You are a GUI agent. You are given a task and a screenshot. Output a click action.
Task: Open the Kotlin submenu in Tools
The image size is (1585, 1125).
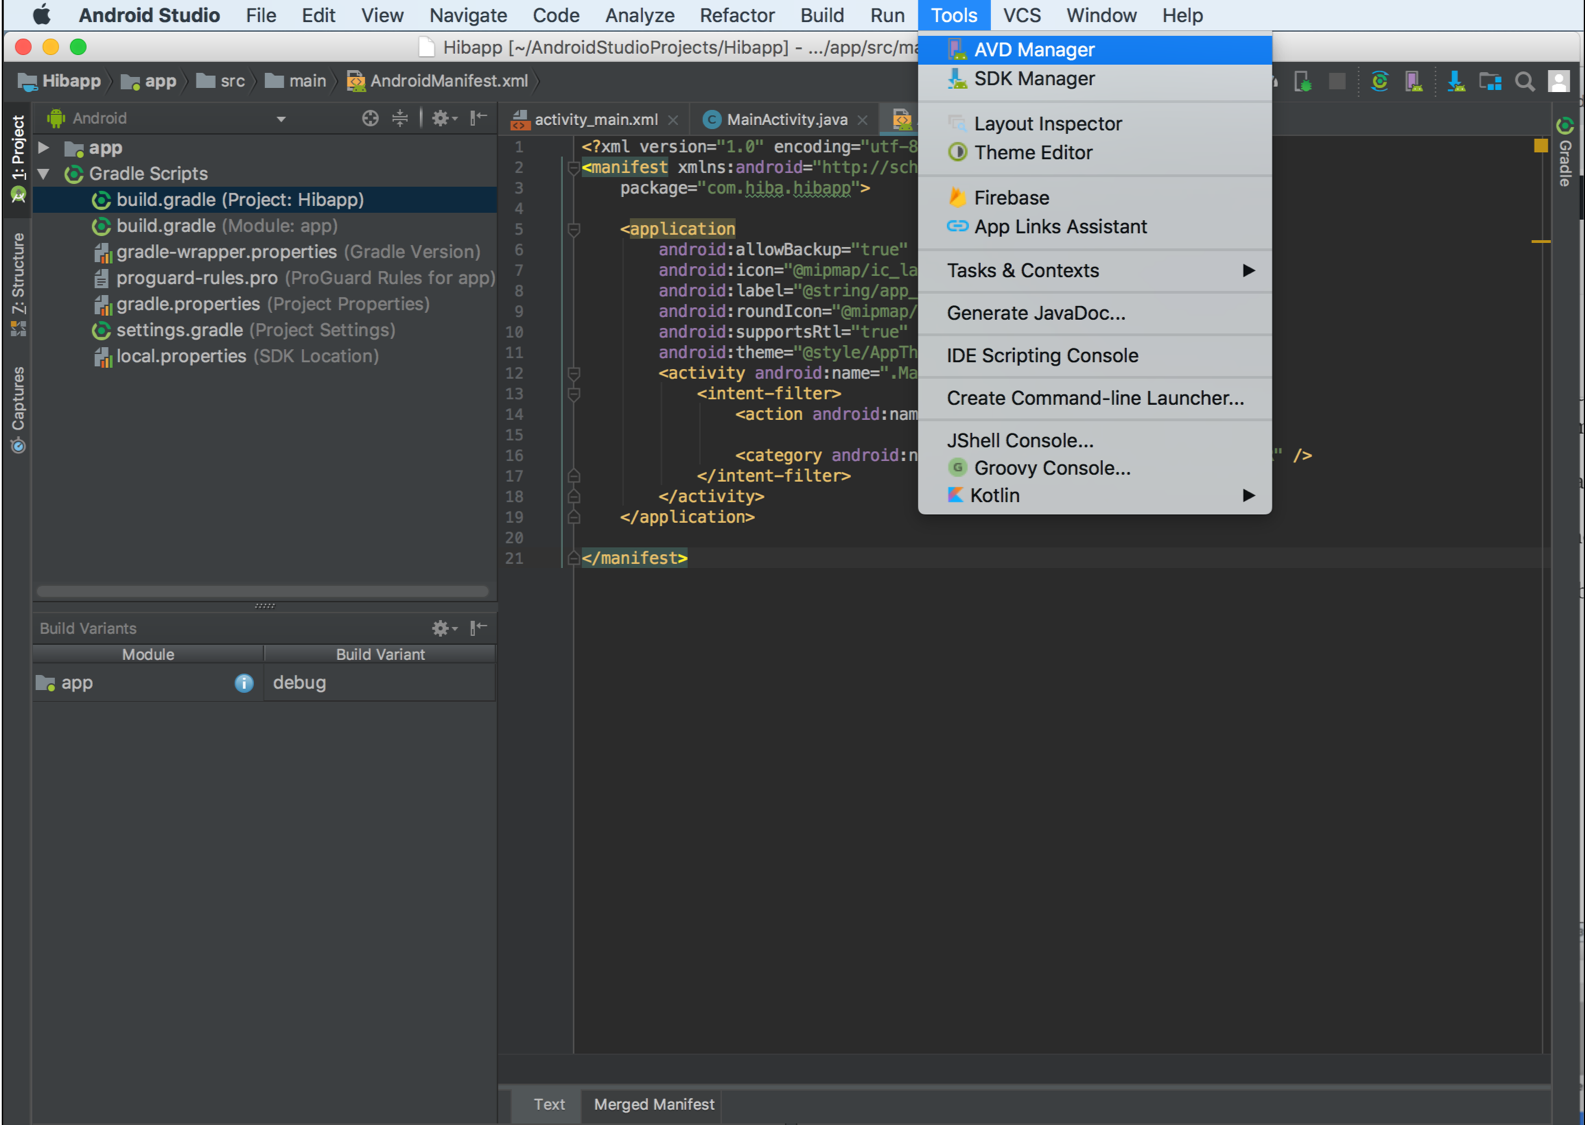coord(1095,496)
